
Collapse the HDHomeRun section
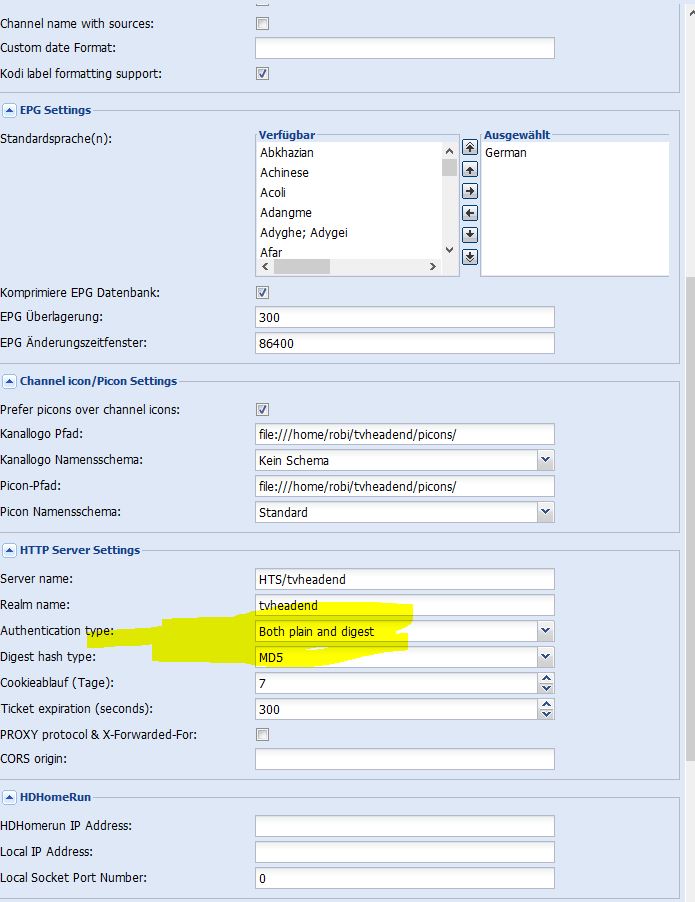(9, 797)
